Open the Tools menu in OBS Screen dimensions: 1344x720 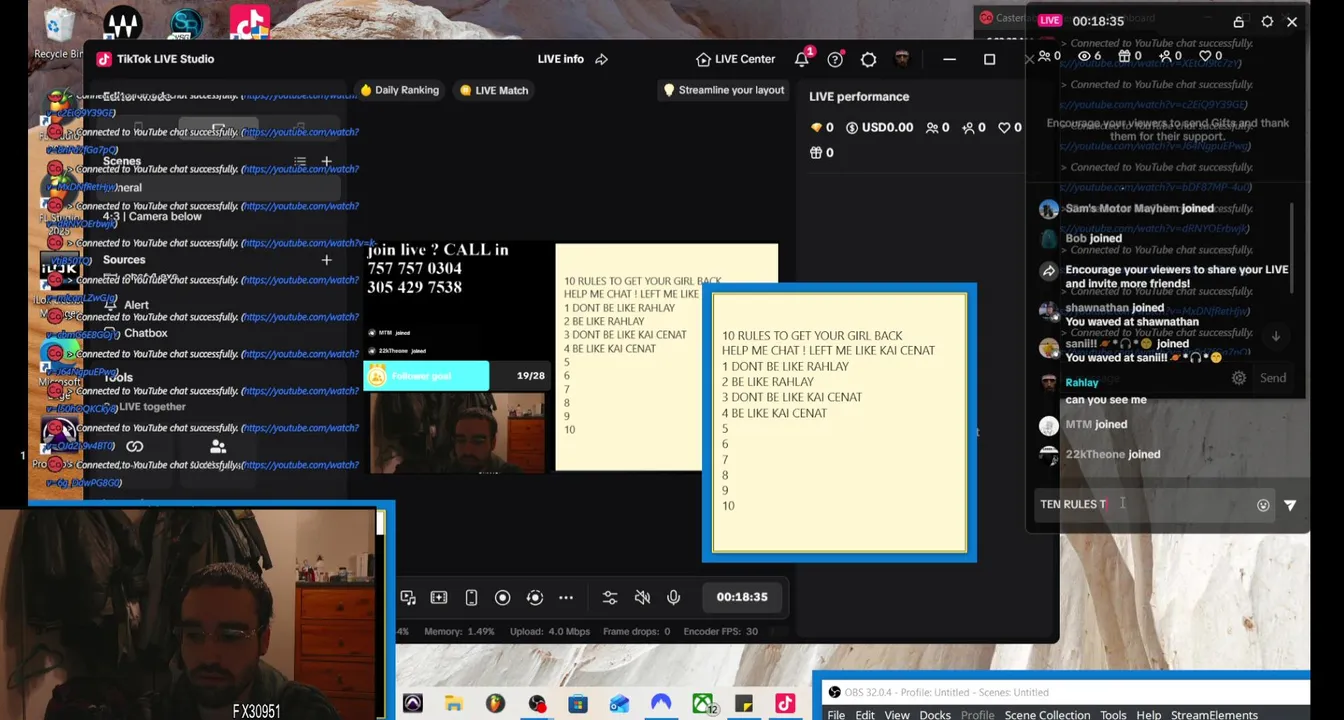[1113, 714]
